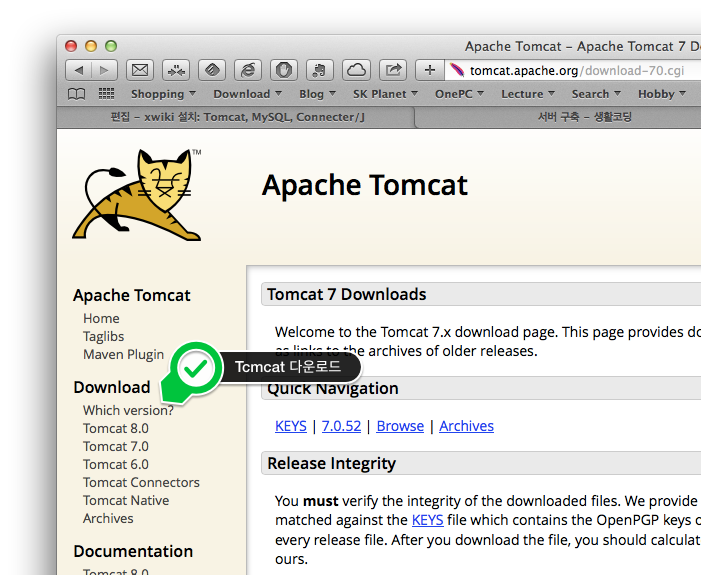
Task: Click the diamond tag toolbar icon
Action: (x=212, y=70)
